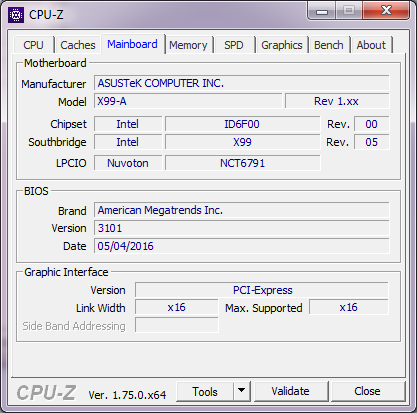Show the Graphics tab

tap(282, 45)
